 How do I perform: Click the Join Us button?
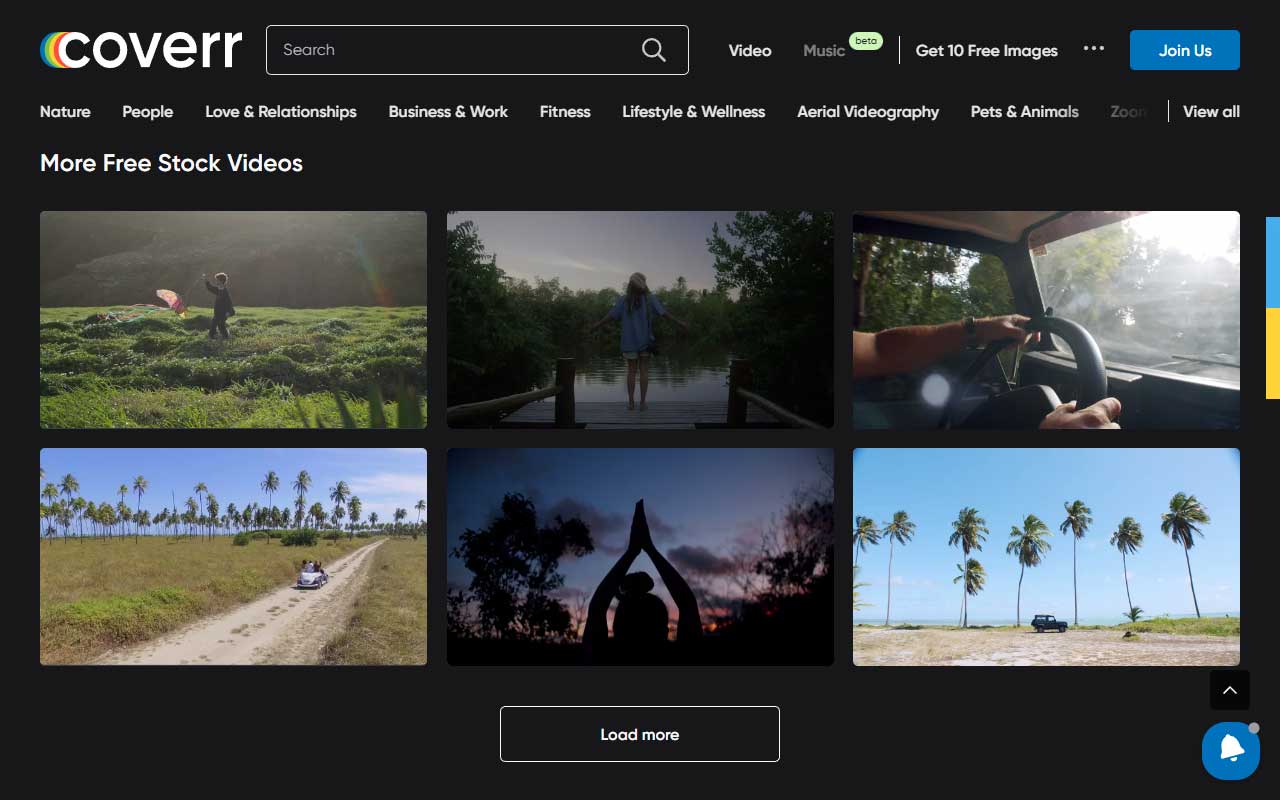(x=1184, y=50)
